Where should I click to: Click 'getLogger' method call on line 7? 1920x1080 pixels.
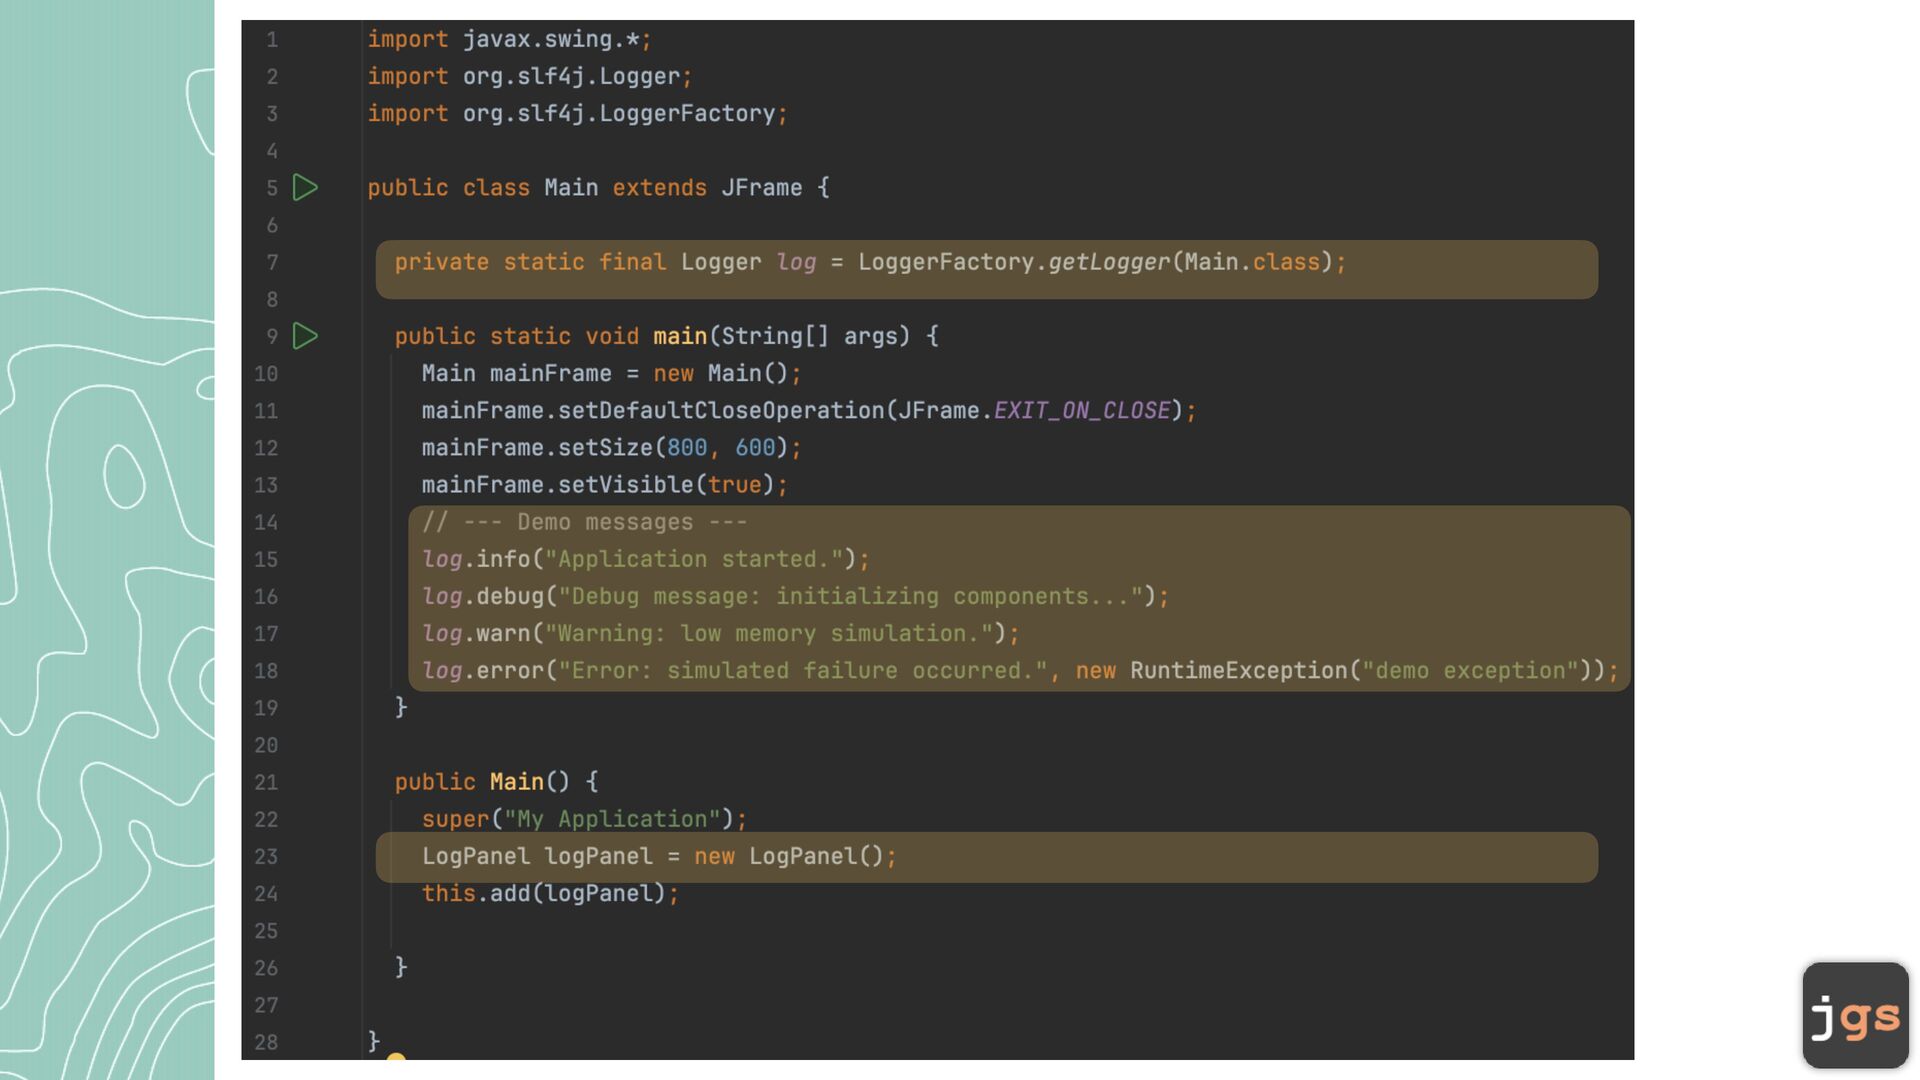(1109, 262)
